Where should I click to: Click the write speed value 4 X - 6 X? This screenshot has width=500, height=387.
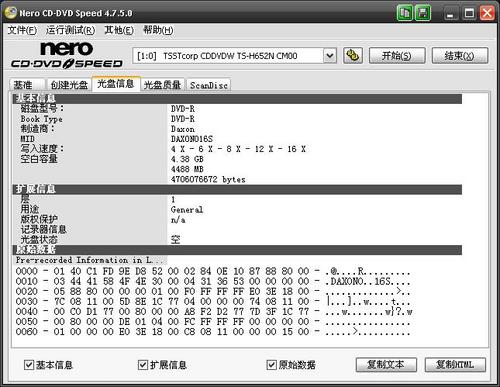point(238,149)
